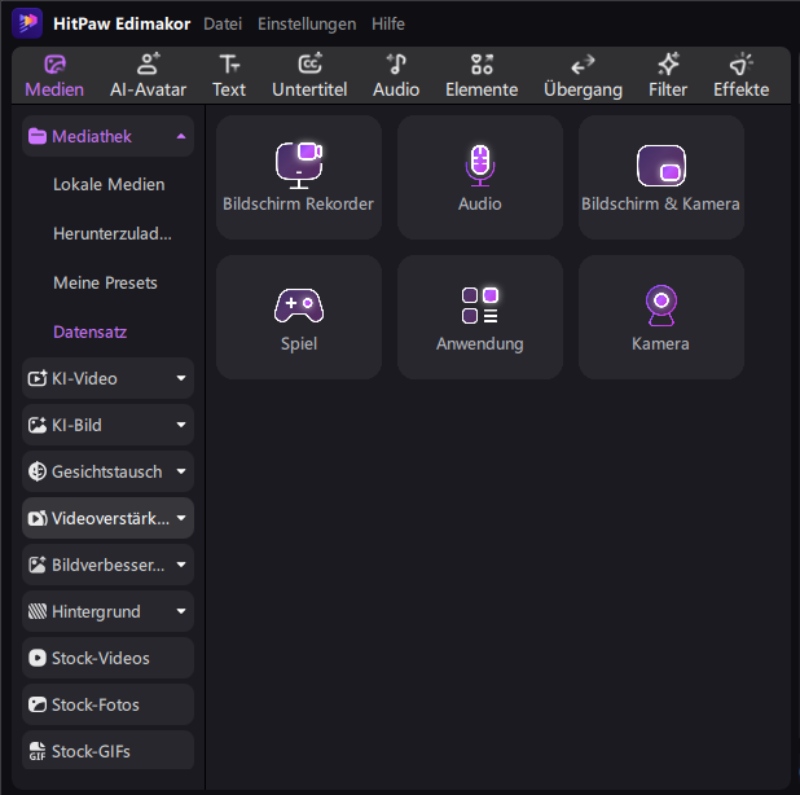The image size is (800, 795).
Task: Start the Spiel gamepad recorder
Action: point(299,305)
